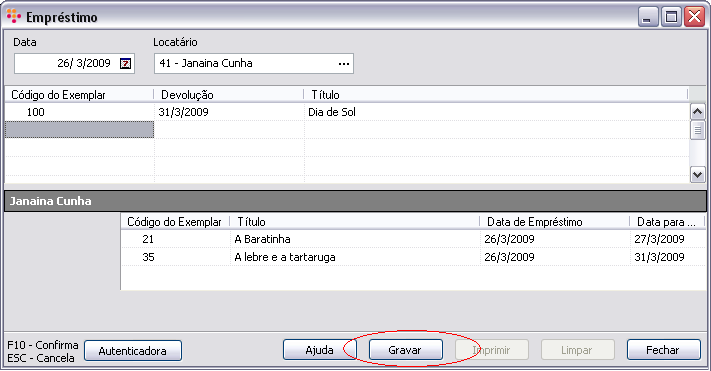Viewport: 711px width, 371px height.
Task: Click the scrollbar thumb in the exemplar grid
Action: pos(697,130)
